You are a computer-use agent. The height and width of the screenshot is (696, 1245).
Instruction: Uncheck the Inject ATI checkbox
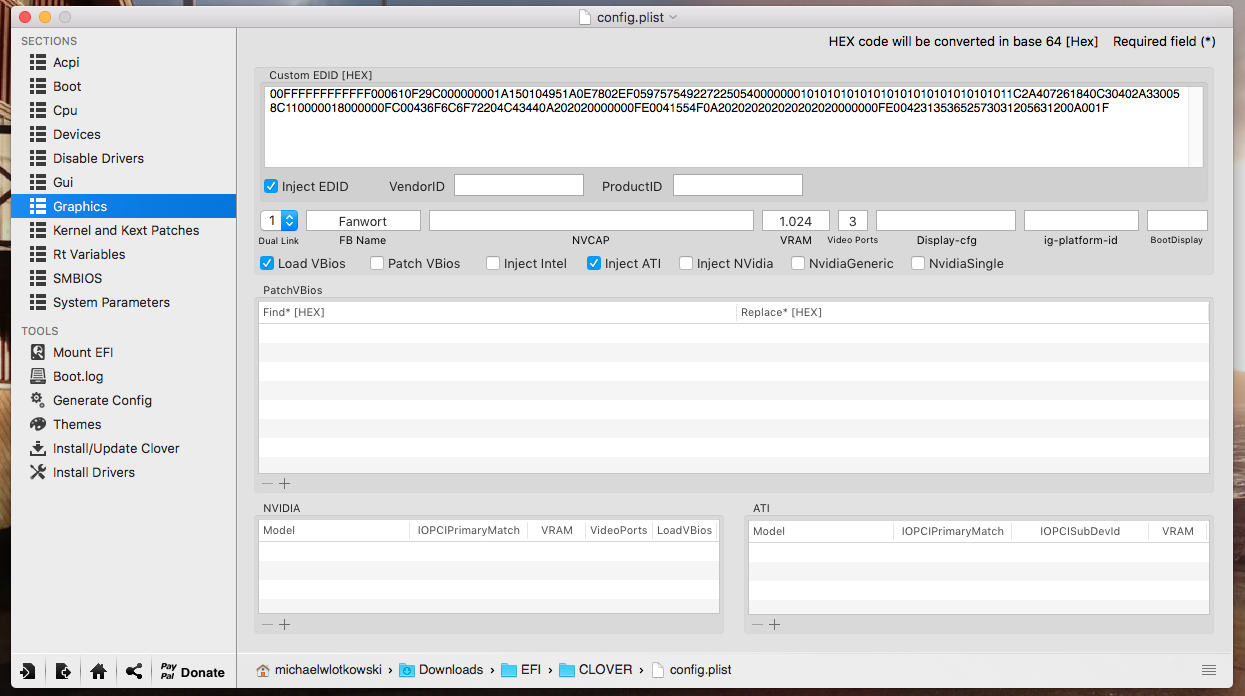pyautogui.click(x=594, y=264)
